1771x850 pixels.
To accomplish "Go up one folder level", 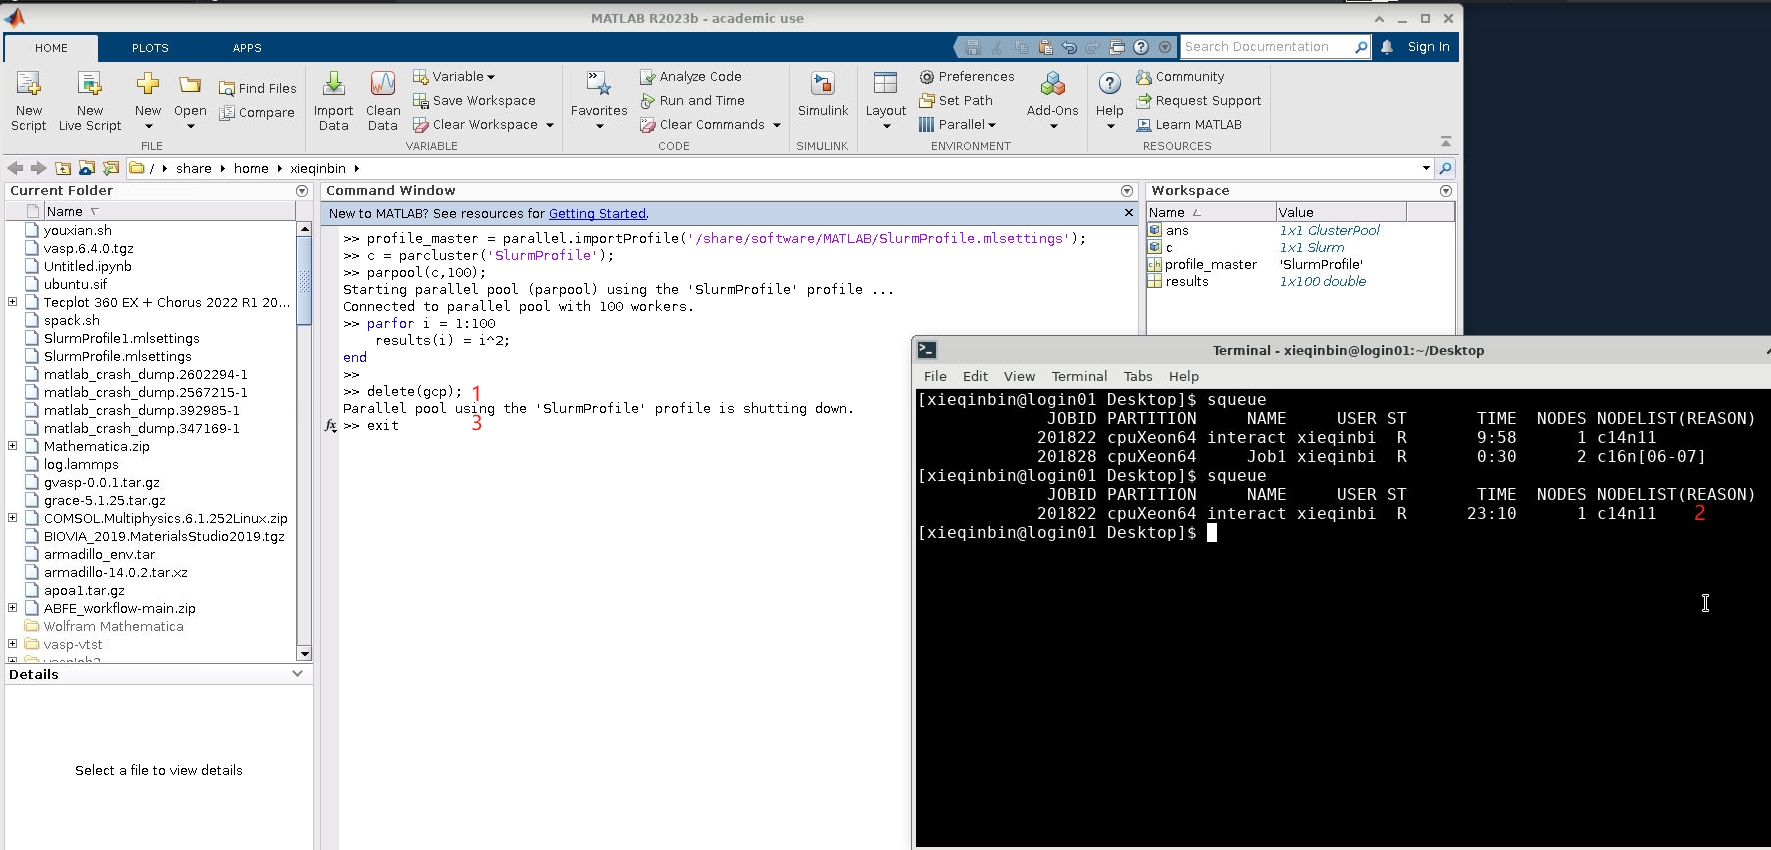I will pos(63,168).
